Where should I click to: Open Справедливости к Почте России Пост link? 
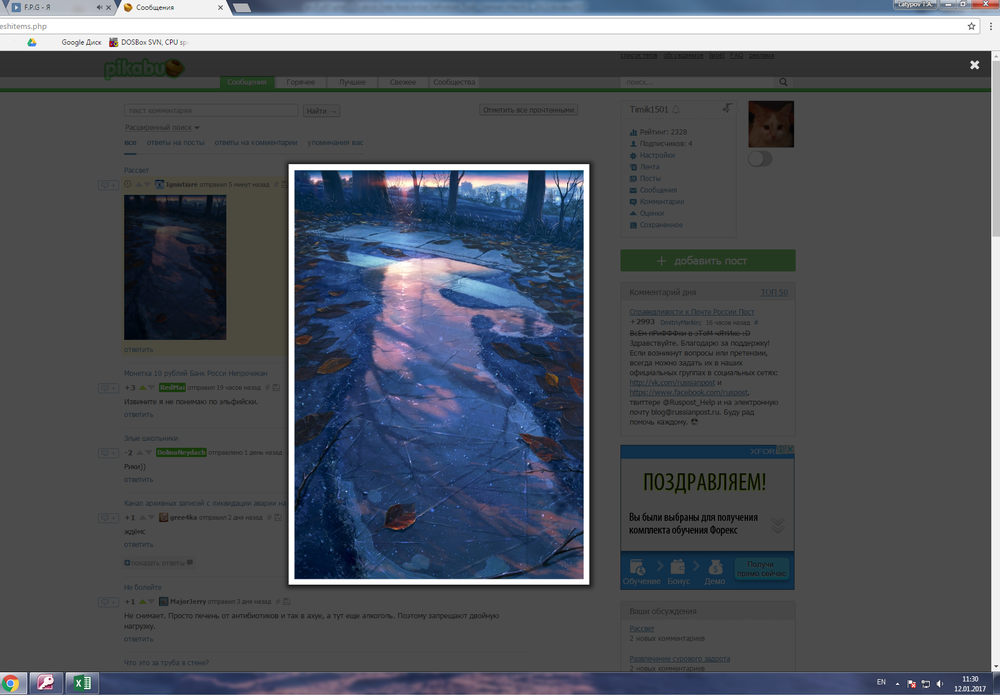coord(691,312)
